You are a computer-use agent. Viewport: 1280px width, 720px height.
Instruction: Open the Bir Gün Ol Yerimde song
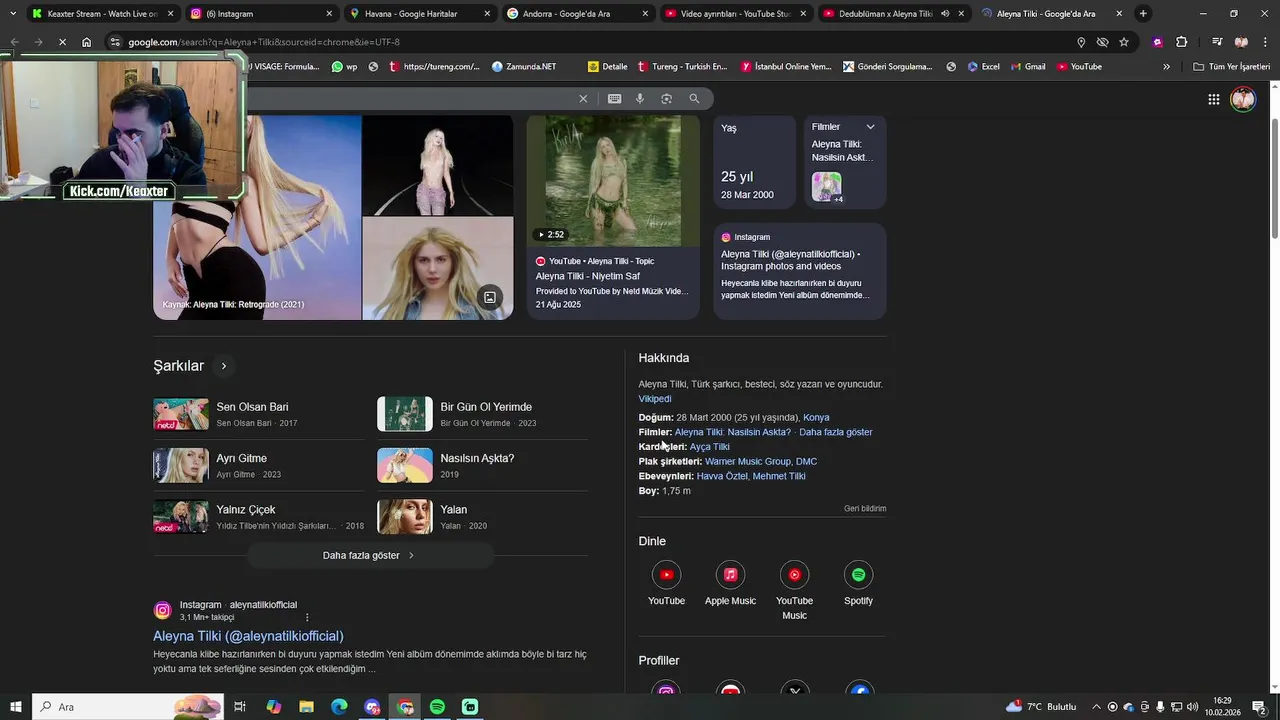click(x=482, y=414)
